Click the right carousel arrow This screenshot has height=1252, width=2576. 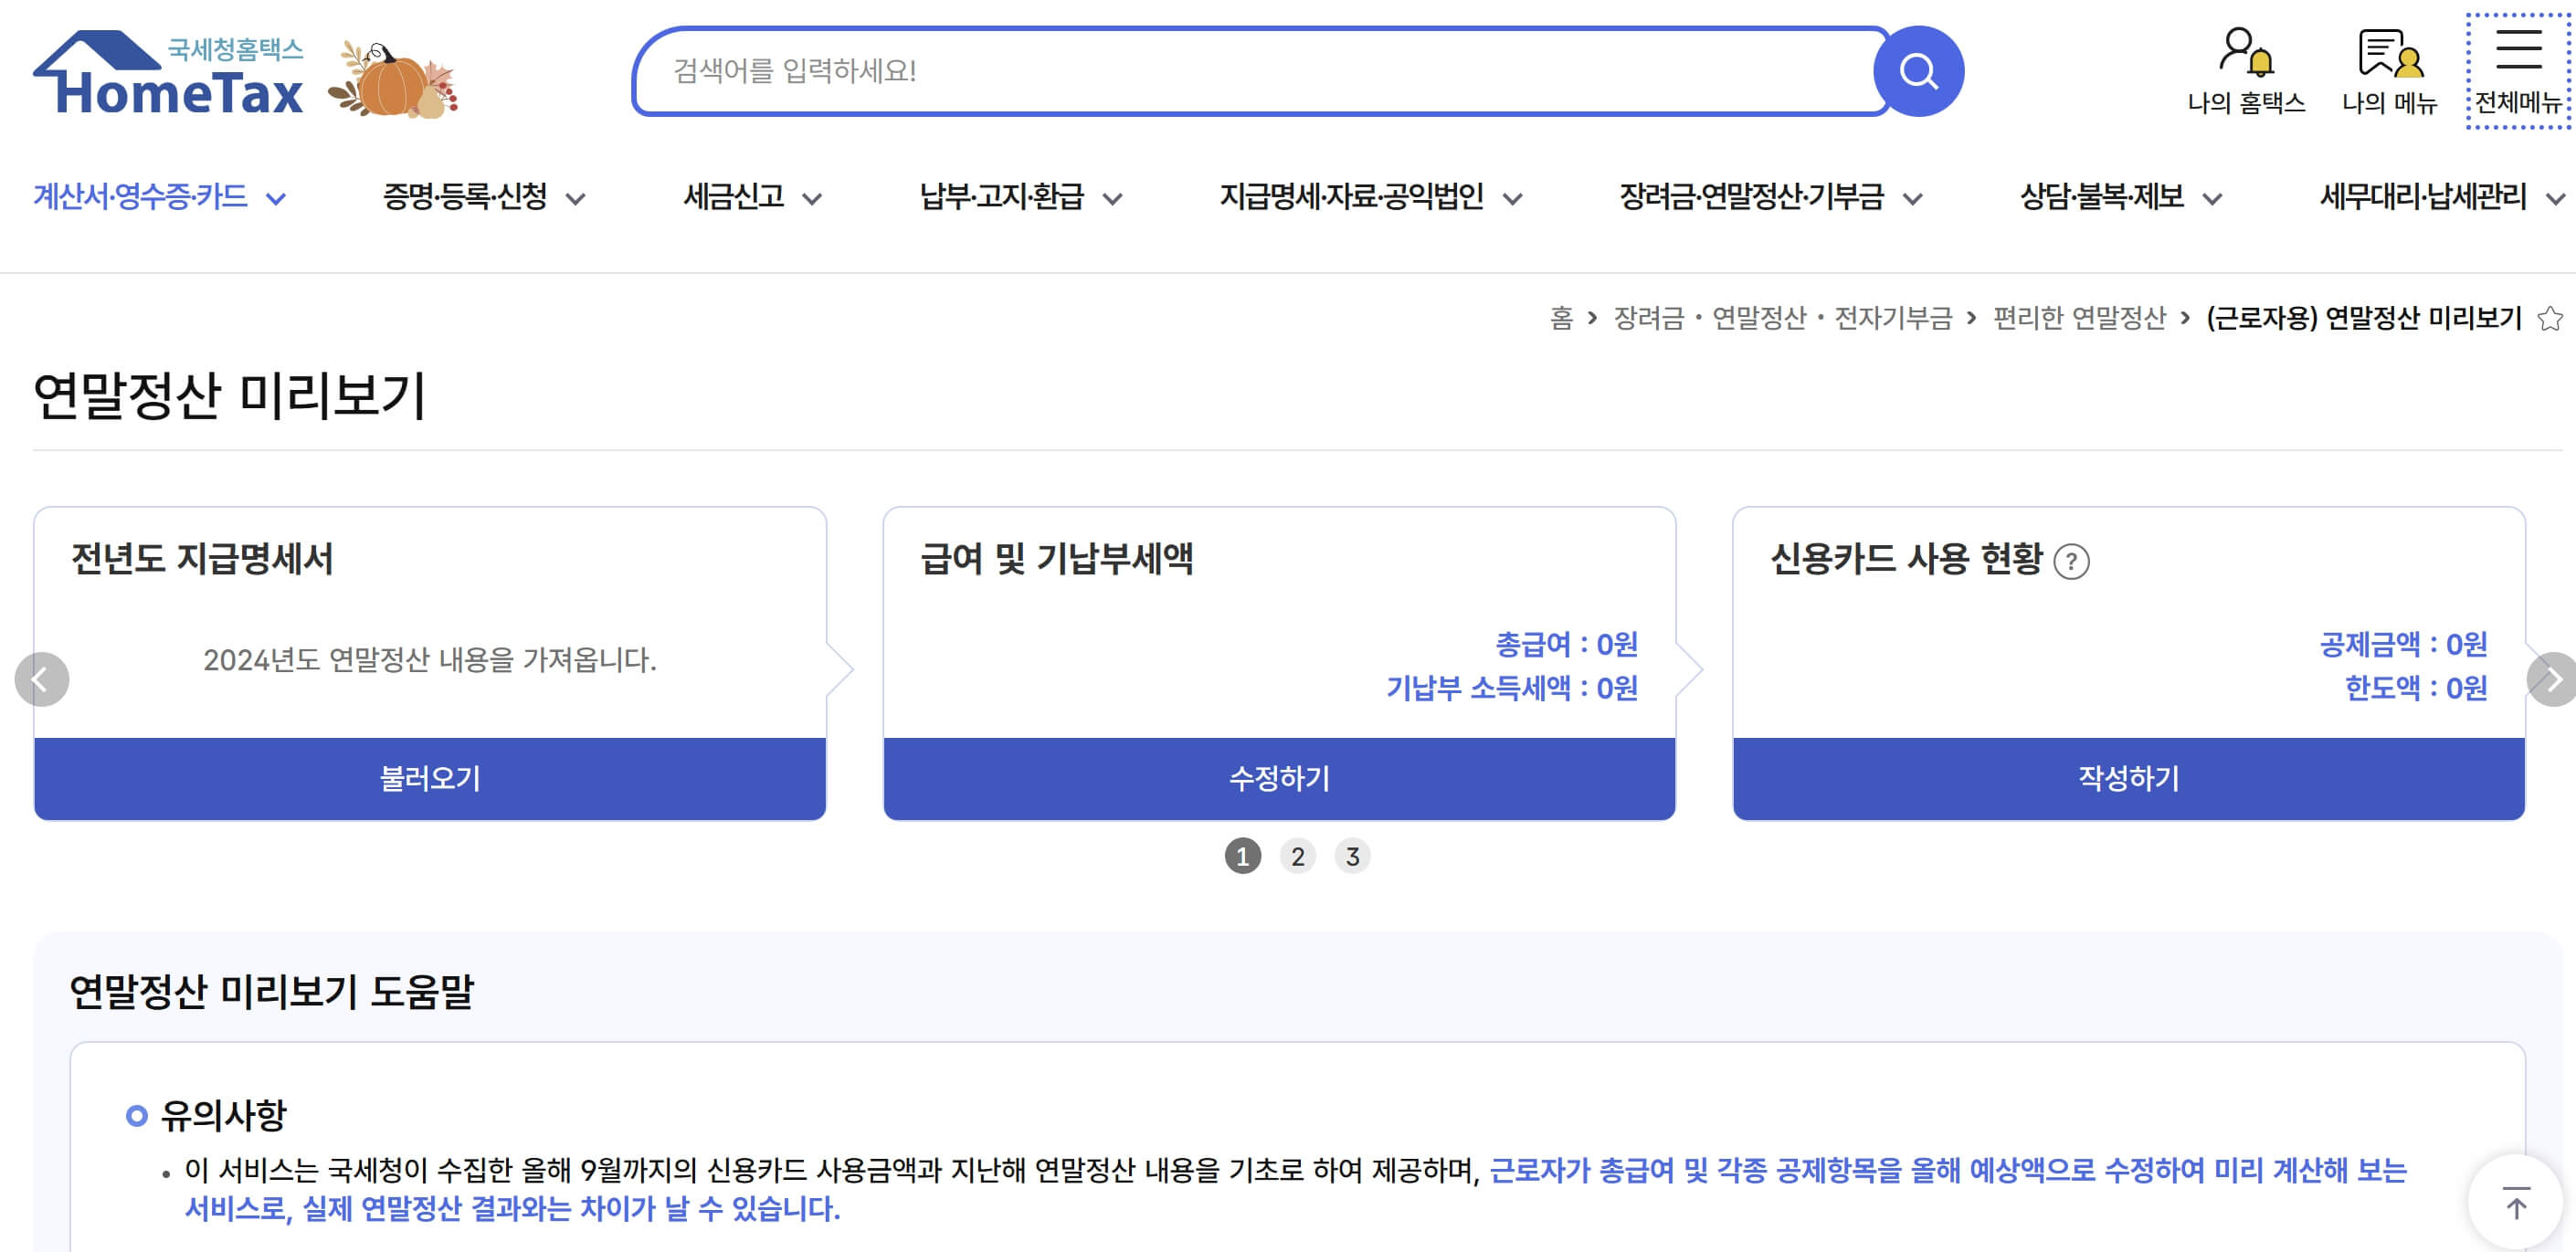coord(2556,680)
